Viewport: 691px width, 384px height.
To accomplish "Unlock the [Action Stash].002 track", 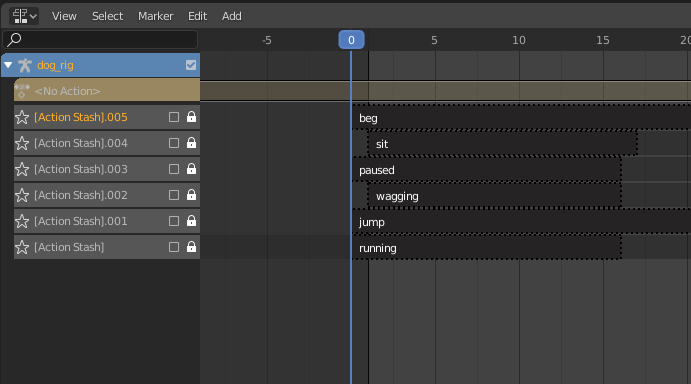I will click(x=191, y=195).
